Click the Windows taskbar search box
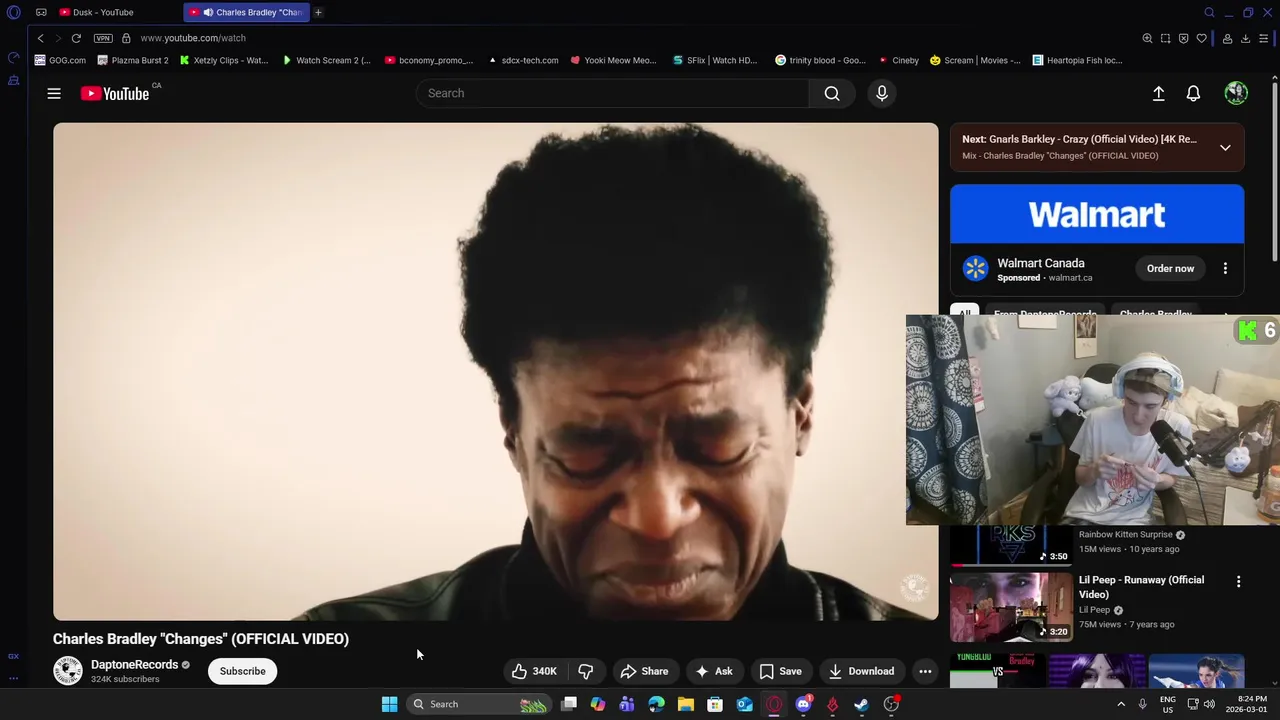 coord(479,704)
